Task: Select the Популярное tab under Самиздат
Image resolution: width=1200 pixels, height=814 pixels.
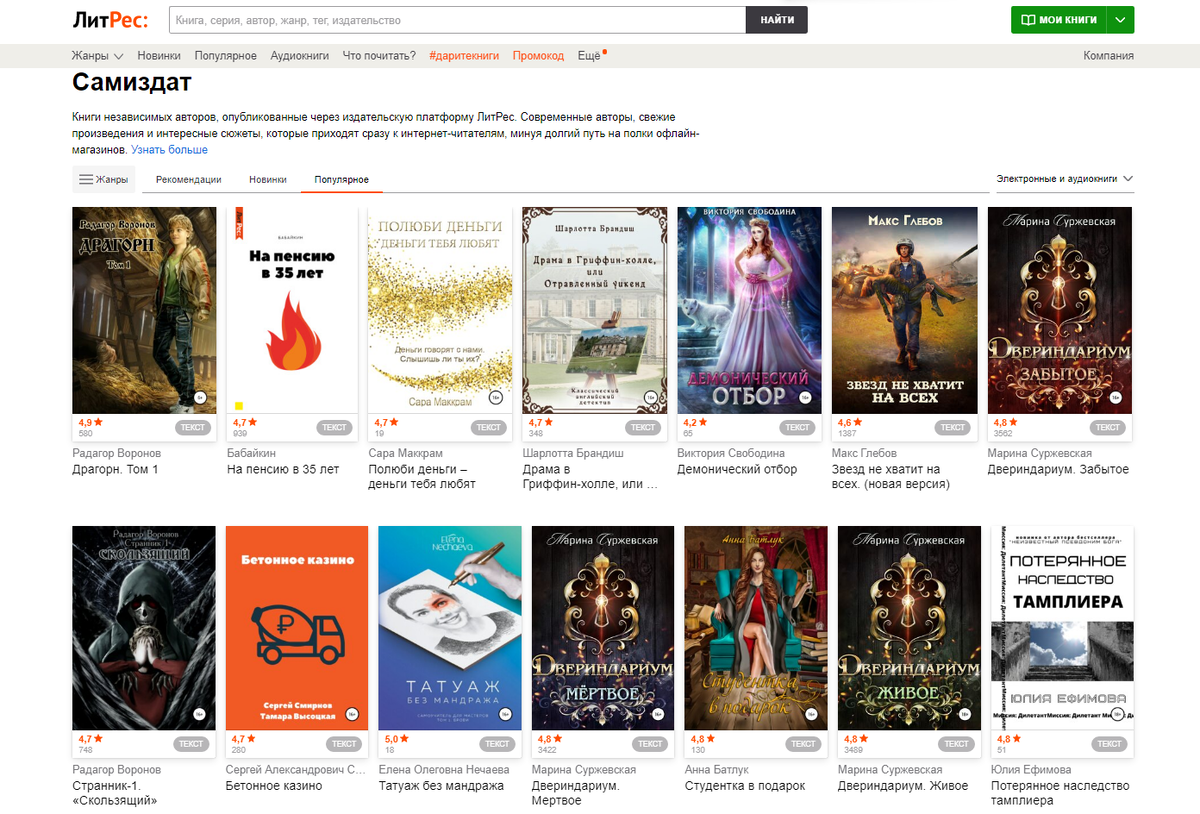Action: (341, 180)
